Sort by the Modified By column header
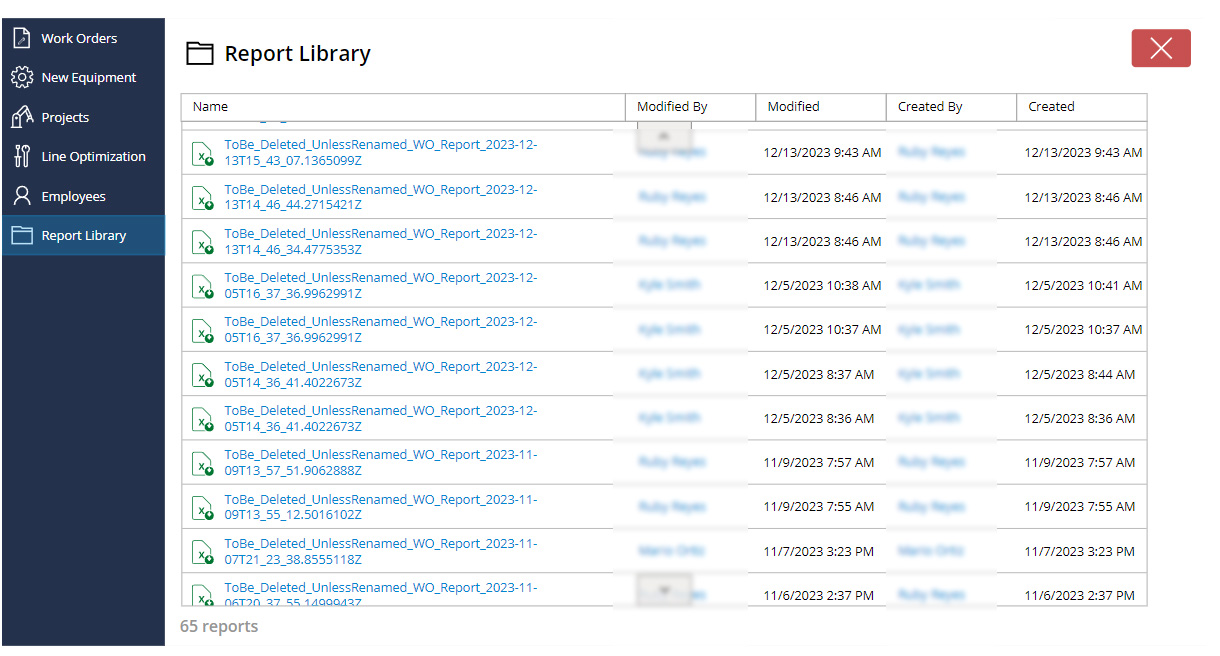 672,107
